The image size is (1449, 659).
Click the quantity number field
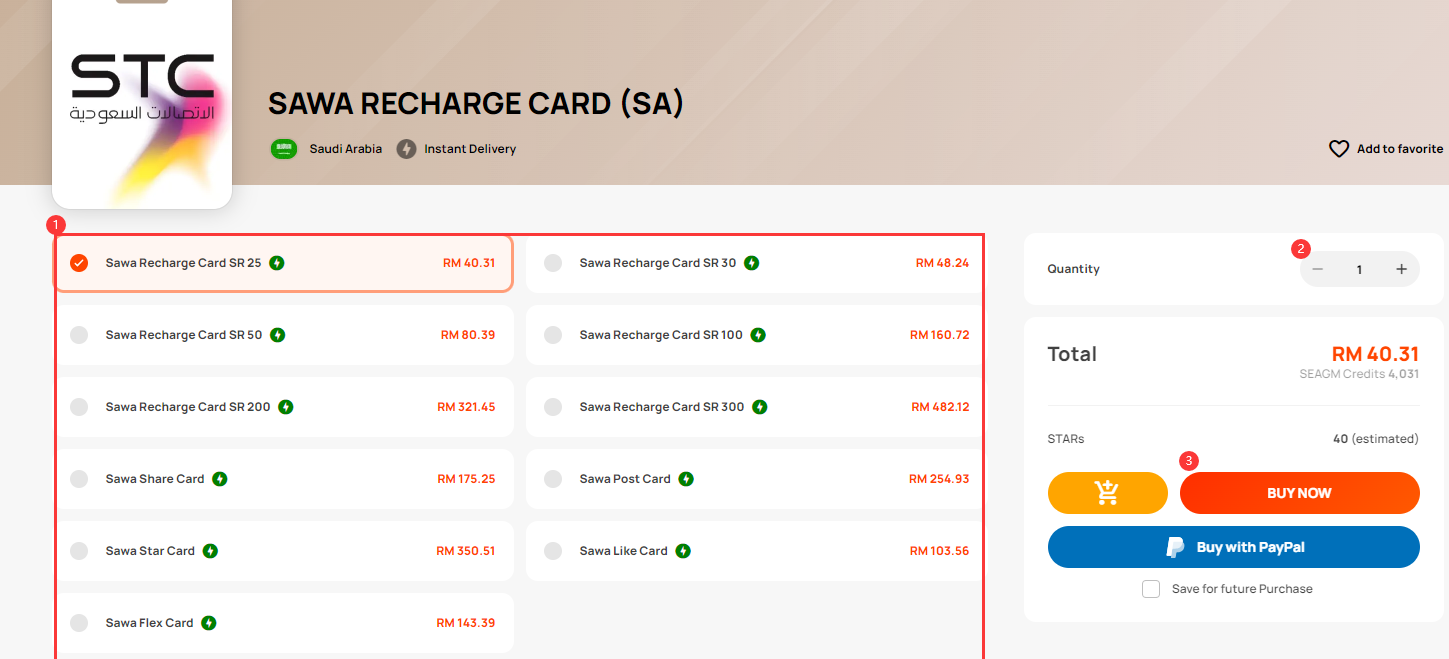click(1359, 269)
